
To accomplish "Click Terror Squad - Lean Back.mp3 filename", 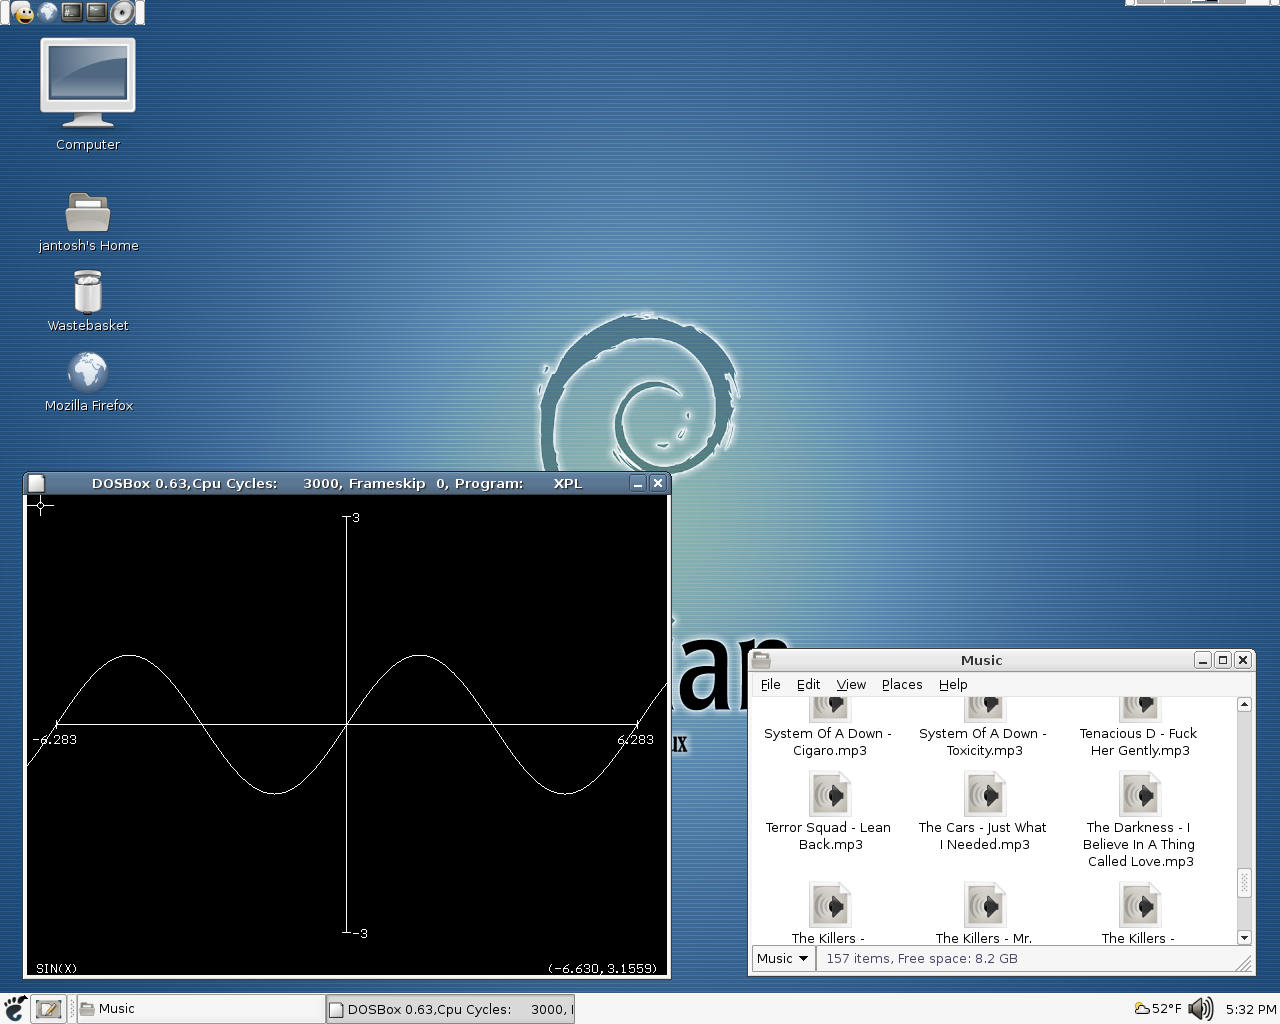I will [828, 836].
